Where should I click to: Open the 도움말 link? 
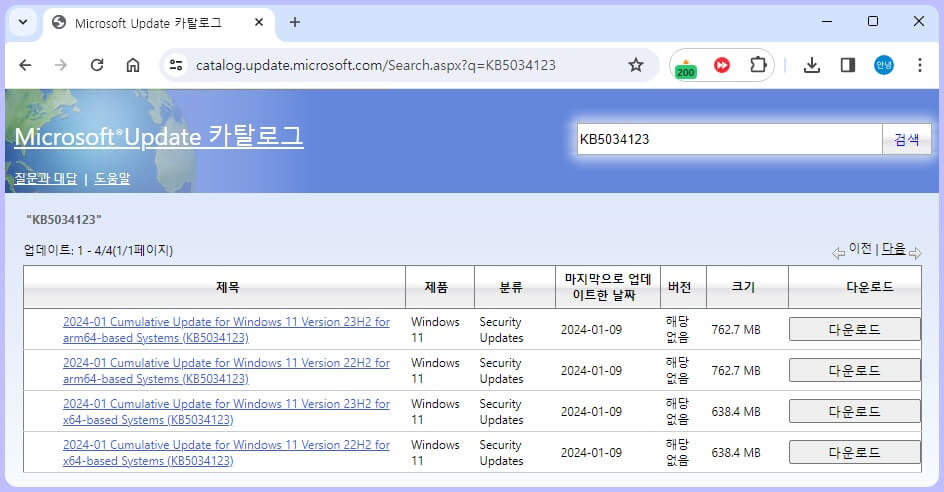pos(112,178)
